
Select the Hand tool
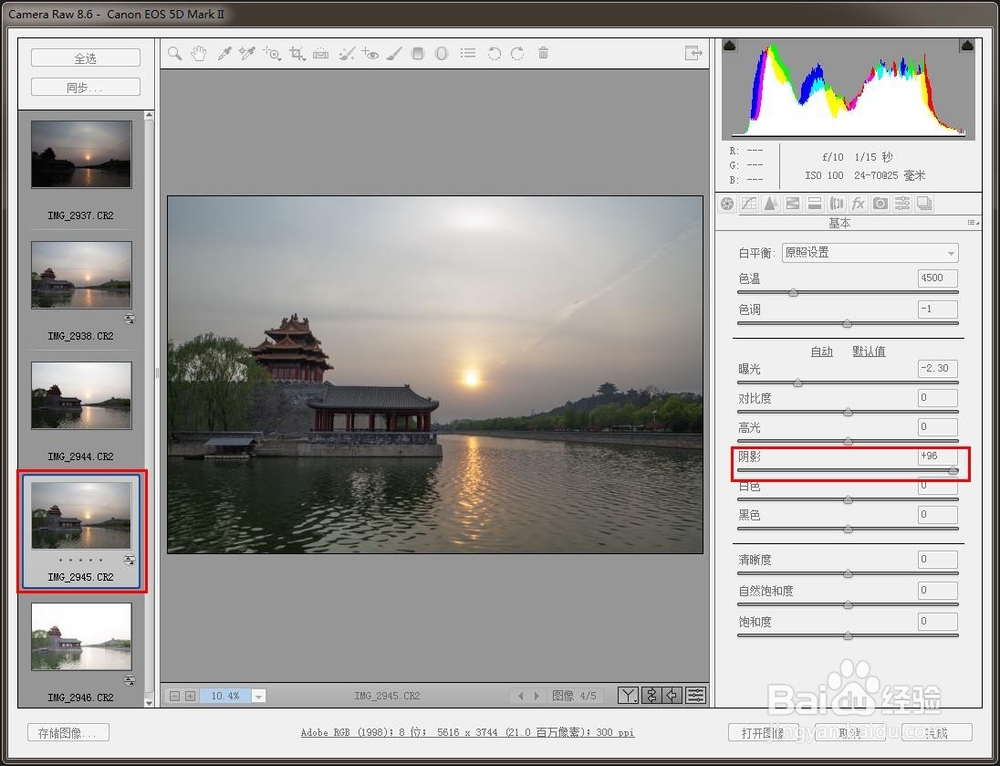(x=199, y=54)
